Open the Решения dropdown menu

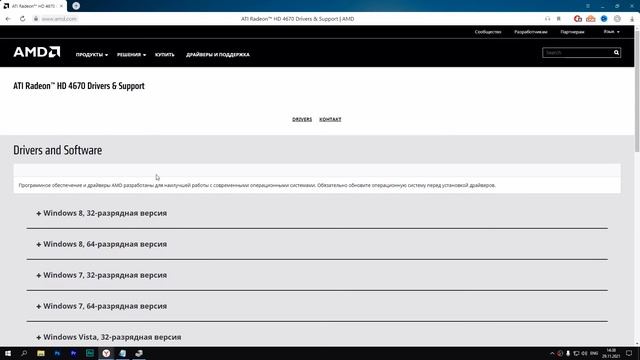point(131,55)
